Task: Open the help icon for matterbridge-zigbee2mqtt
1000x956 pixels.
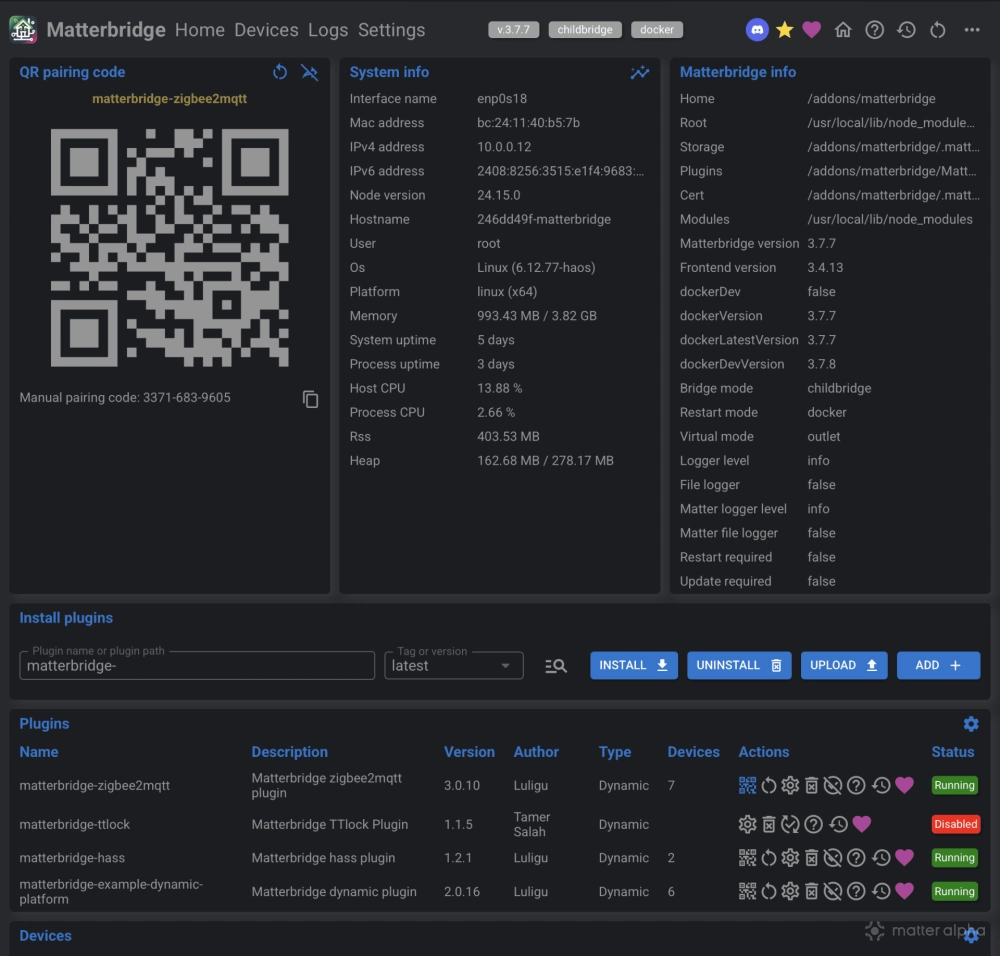Action: pos(856,785)
